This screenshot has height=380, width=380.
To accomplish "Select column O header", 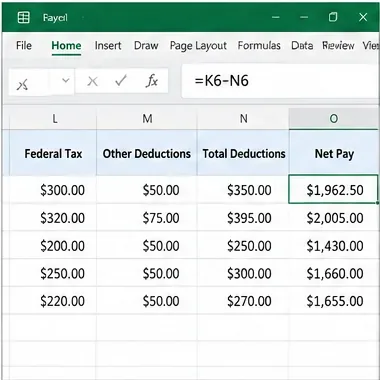I will 333,118.
